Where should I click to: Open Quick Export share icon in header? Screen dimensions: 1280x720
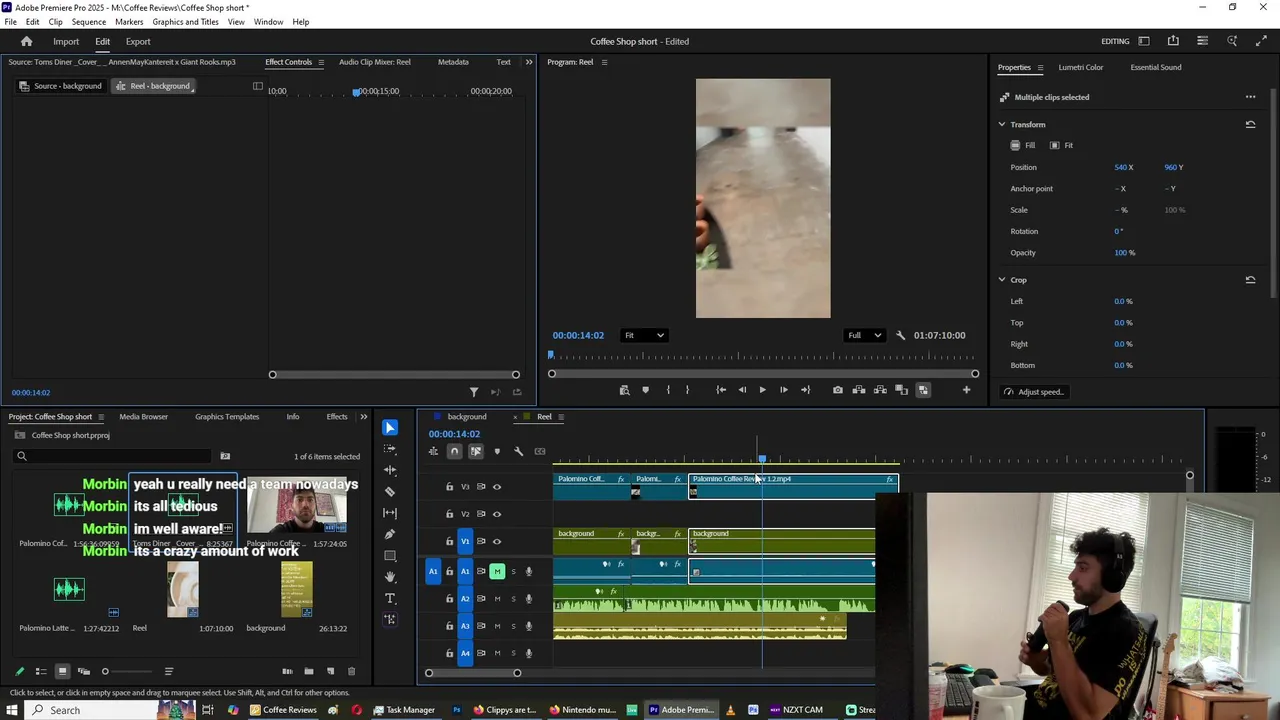[1173, 41]
